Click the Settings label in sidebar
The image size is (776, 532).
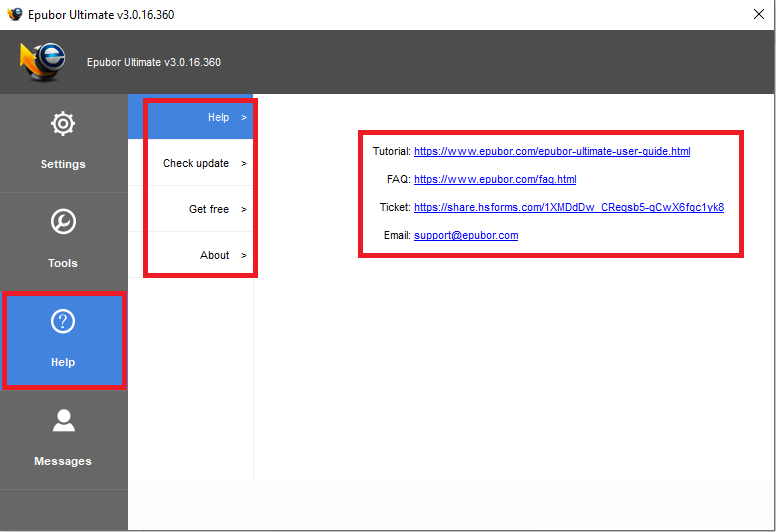[x=63, y=164]
